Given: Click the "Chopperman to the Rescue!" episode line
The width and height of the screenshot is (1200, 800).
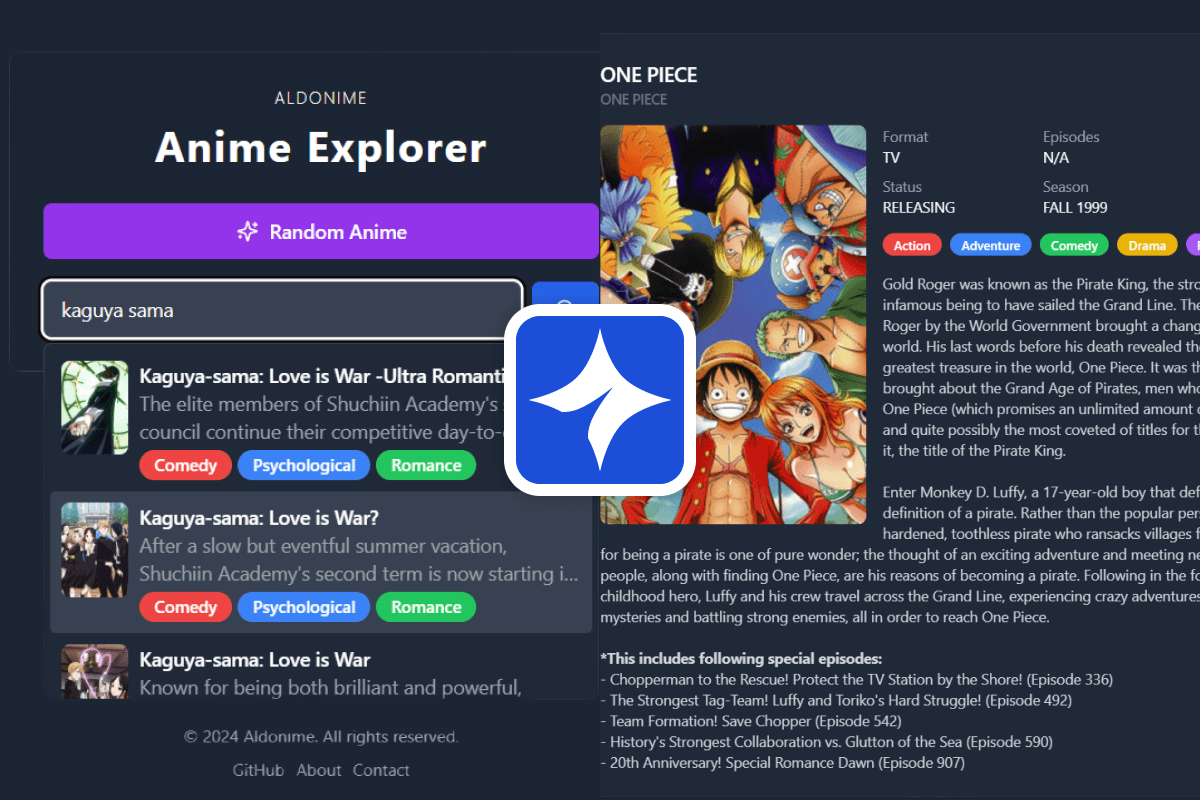Looking at the screenshot, I should (856, 680).
